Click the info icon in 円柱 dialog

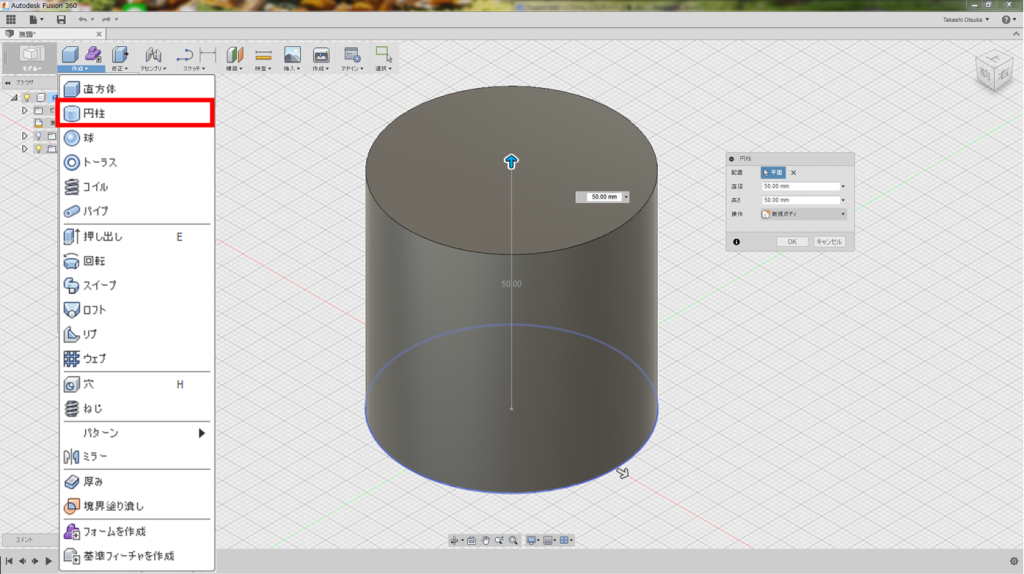pos(737,242)
